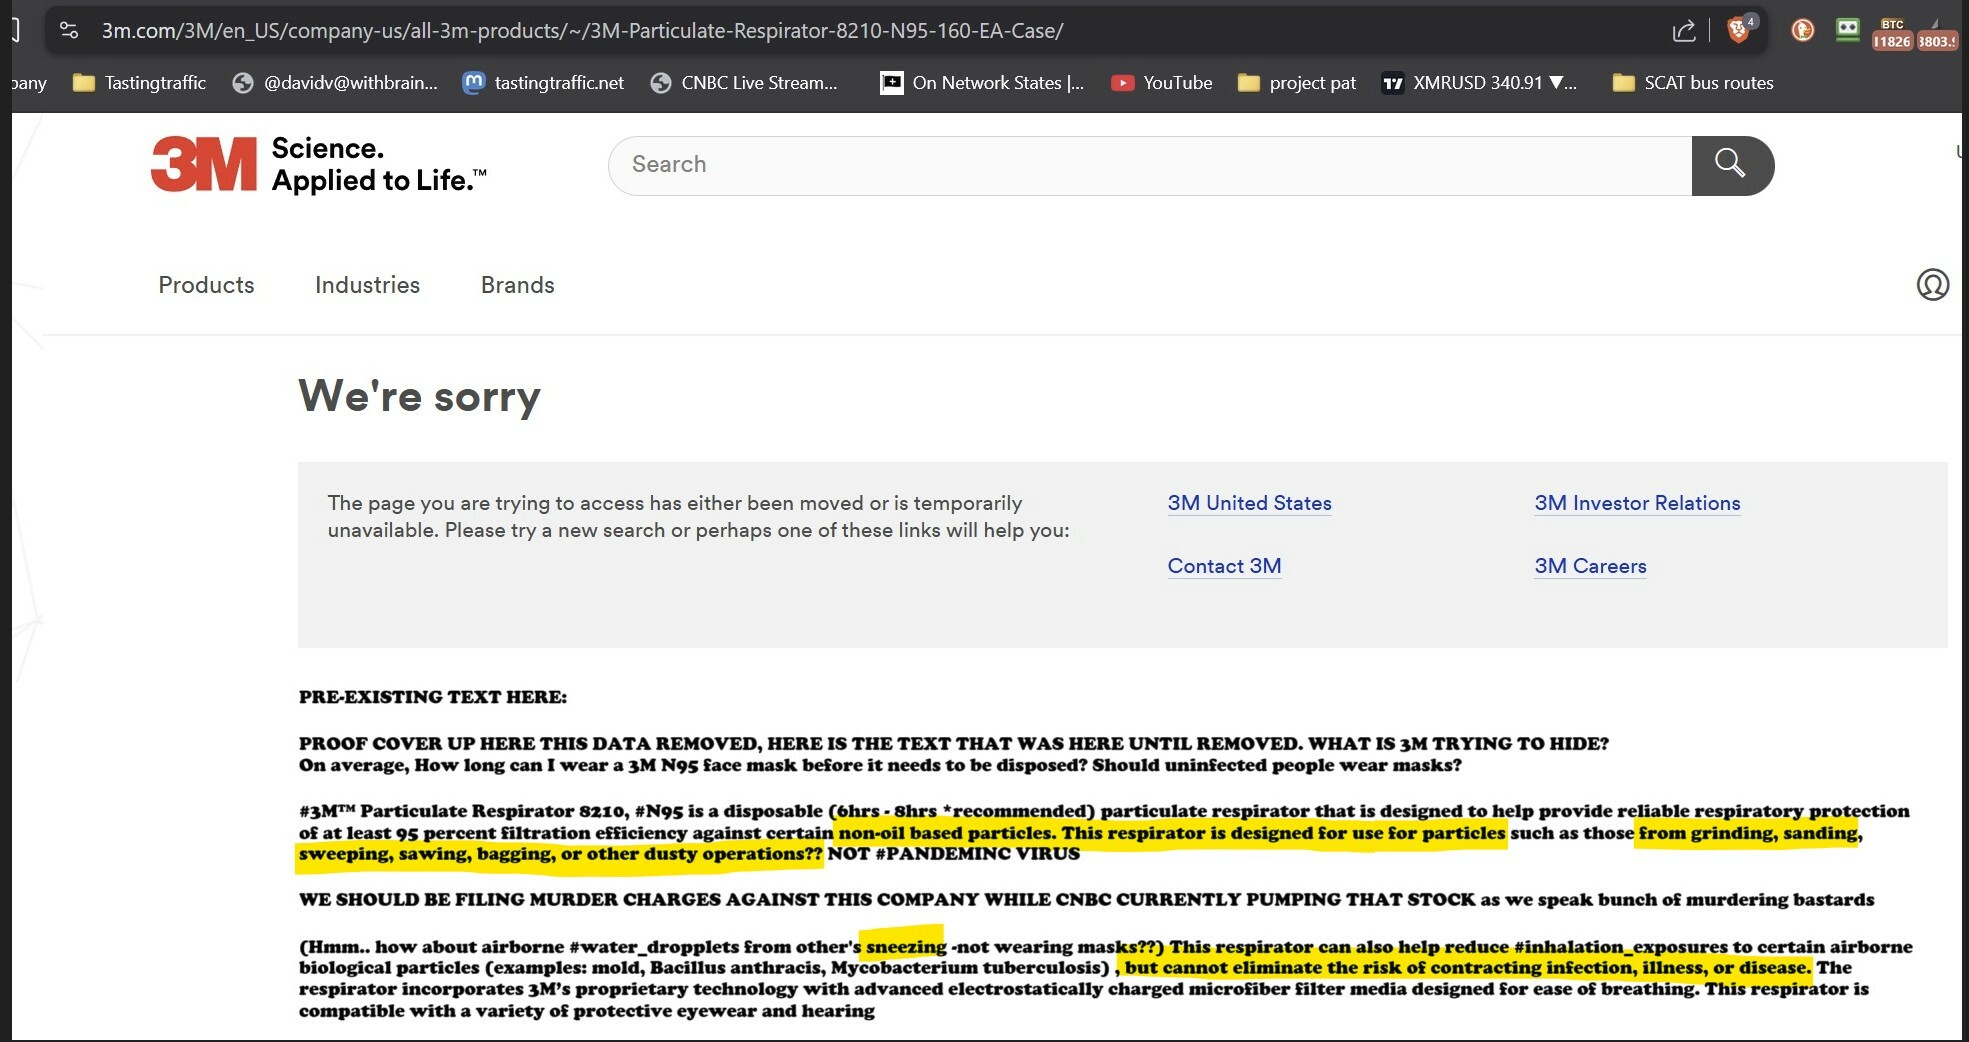Open the green RoboForm extension icon
The width and height of the screenshot is (1969, 1042).
click(x=1848, y=30)
